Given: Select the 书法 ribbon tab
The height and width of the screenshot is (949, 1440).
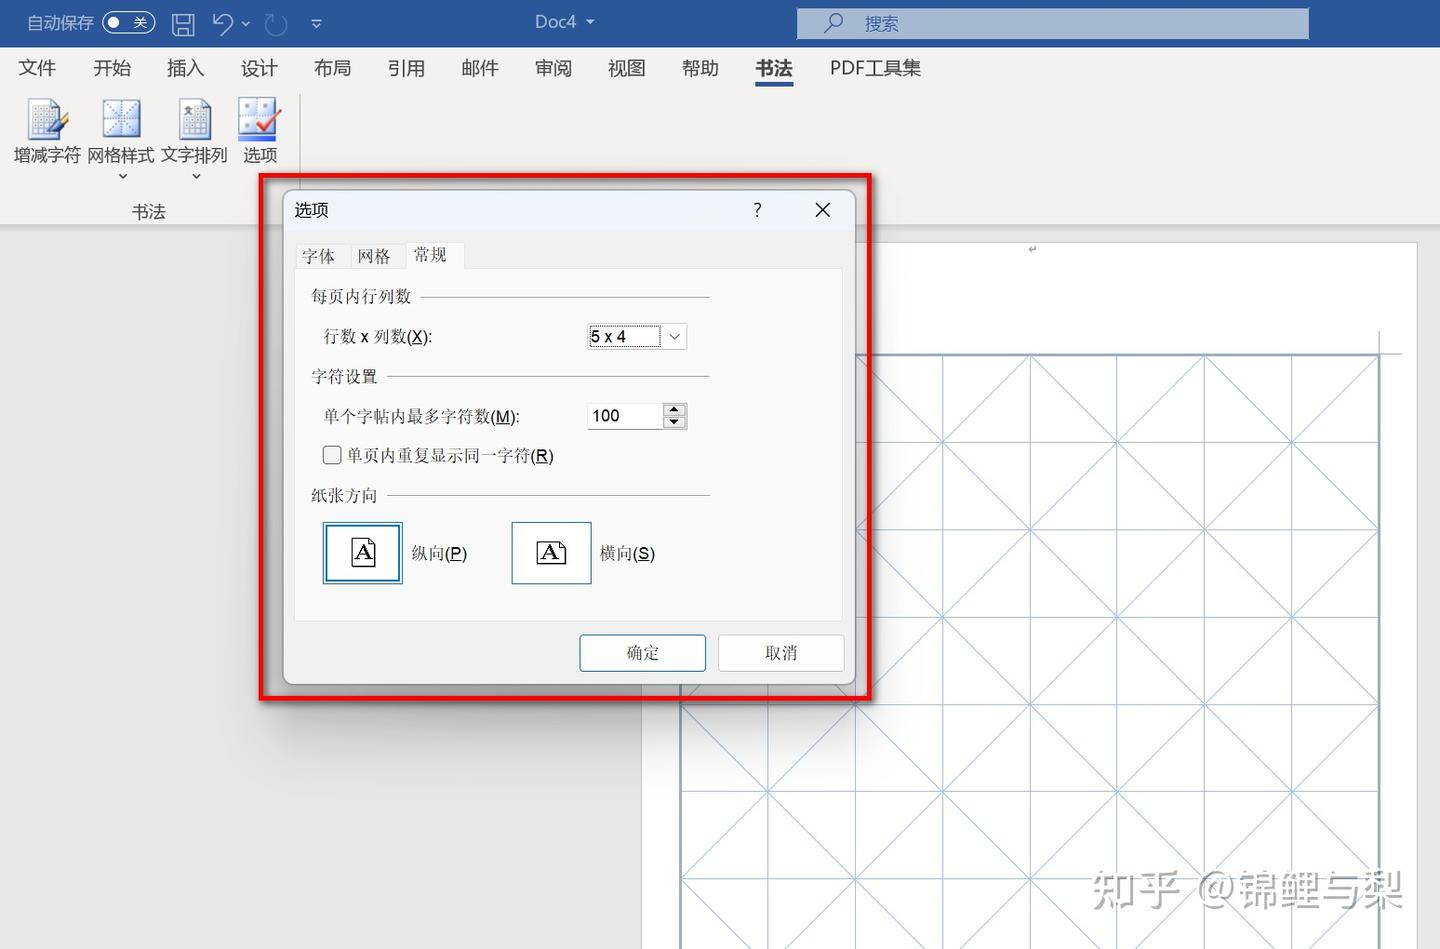Looking at the screenshot, I should coord(774,68).
